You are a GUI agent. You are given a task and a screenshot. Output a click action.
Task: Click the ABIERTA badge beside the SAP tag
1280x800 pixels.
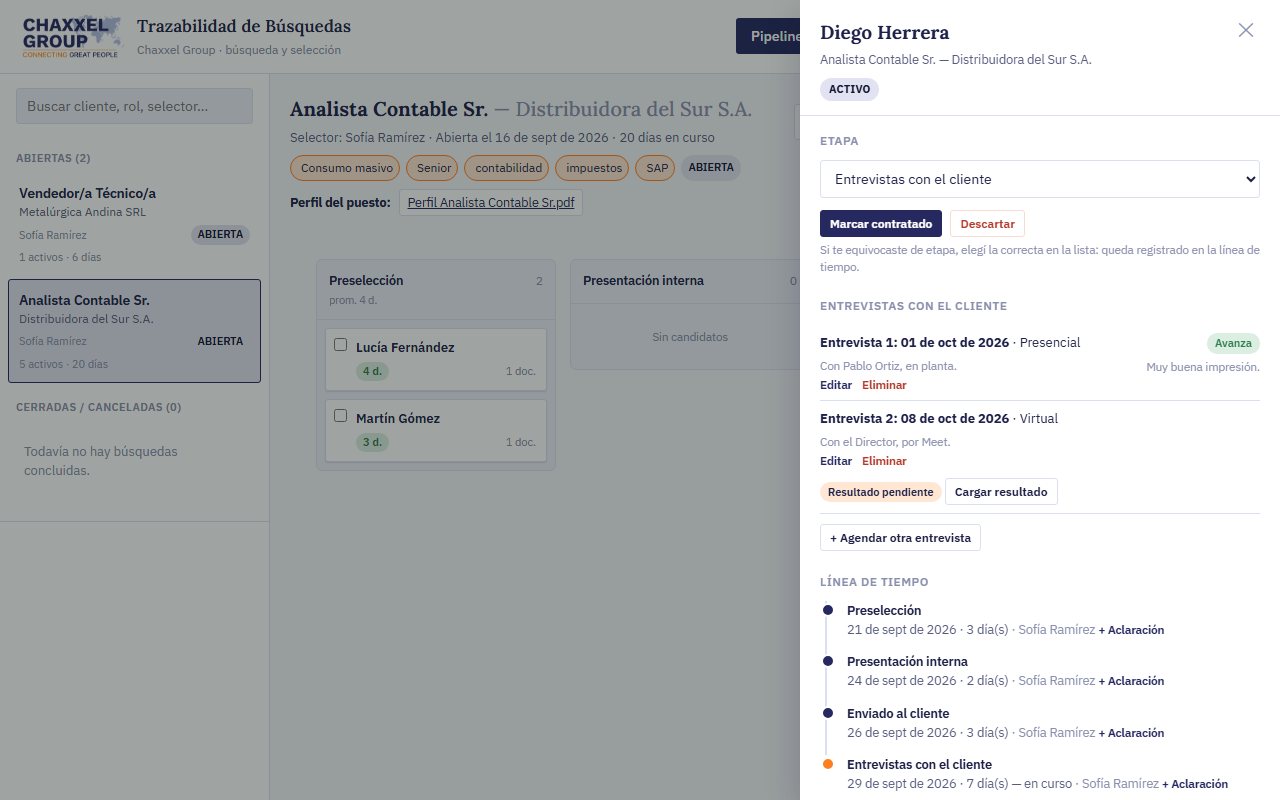pos(711,168)
